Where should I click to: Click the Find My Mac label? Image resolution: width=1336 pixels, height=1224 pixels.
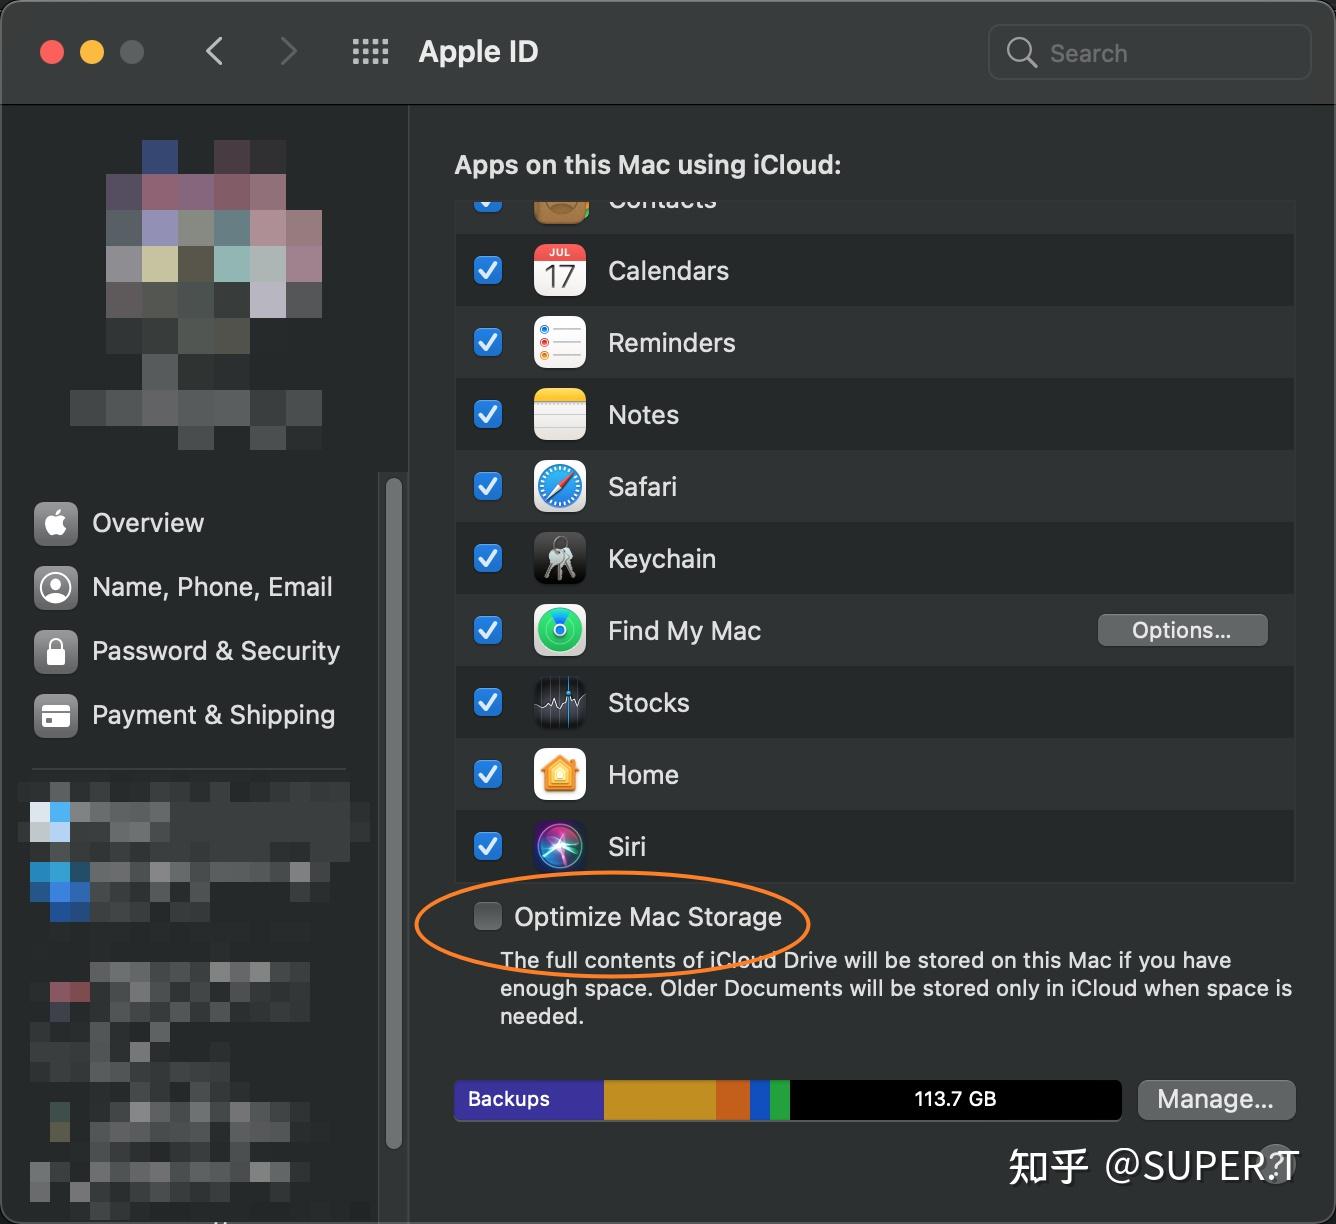[684, 631]
